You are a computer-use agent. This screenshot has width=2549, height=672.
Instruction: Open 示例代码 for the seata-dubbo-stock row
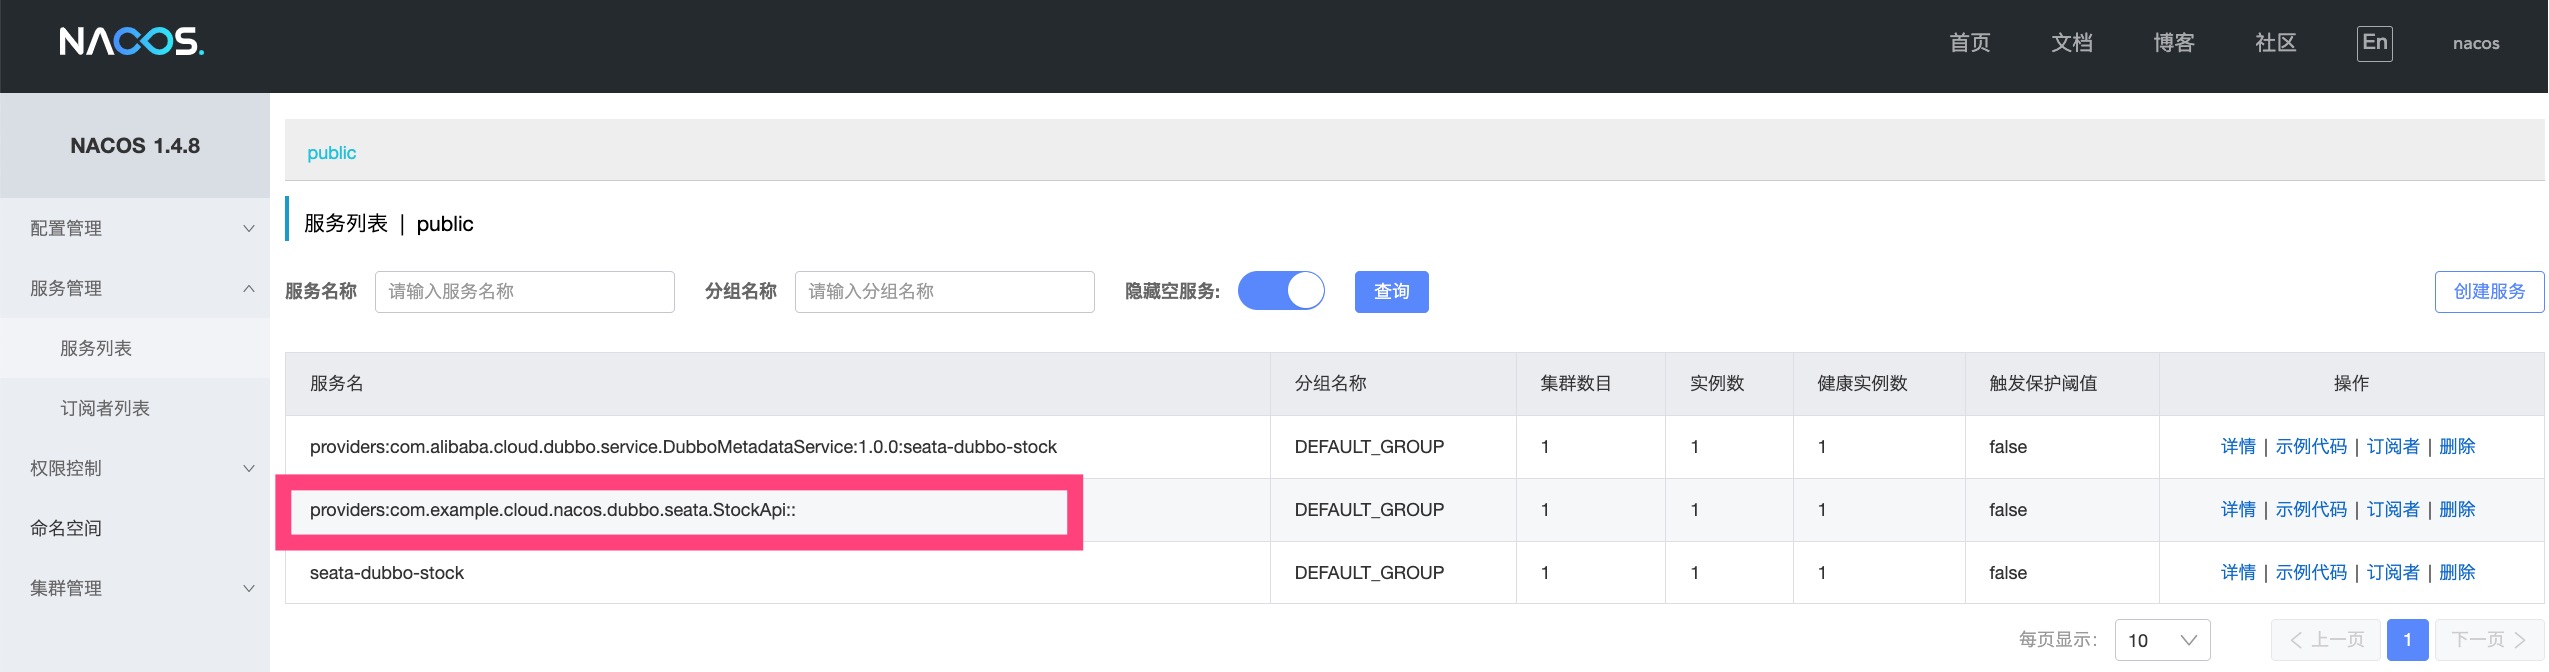pos(2311,572)
